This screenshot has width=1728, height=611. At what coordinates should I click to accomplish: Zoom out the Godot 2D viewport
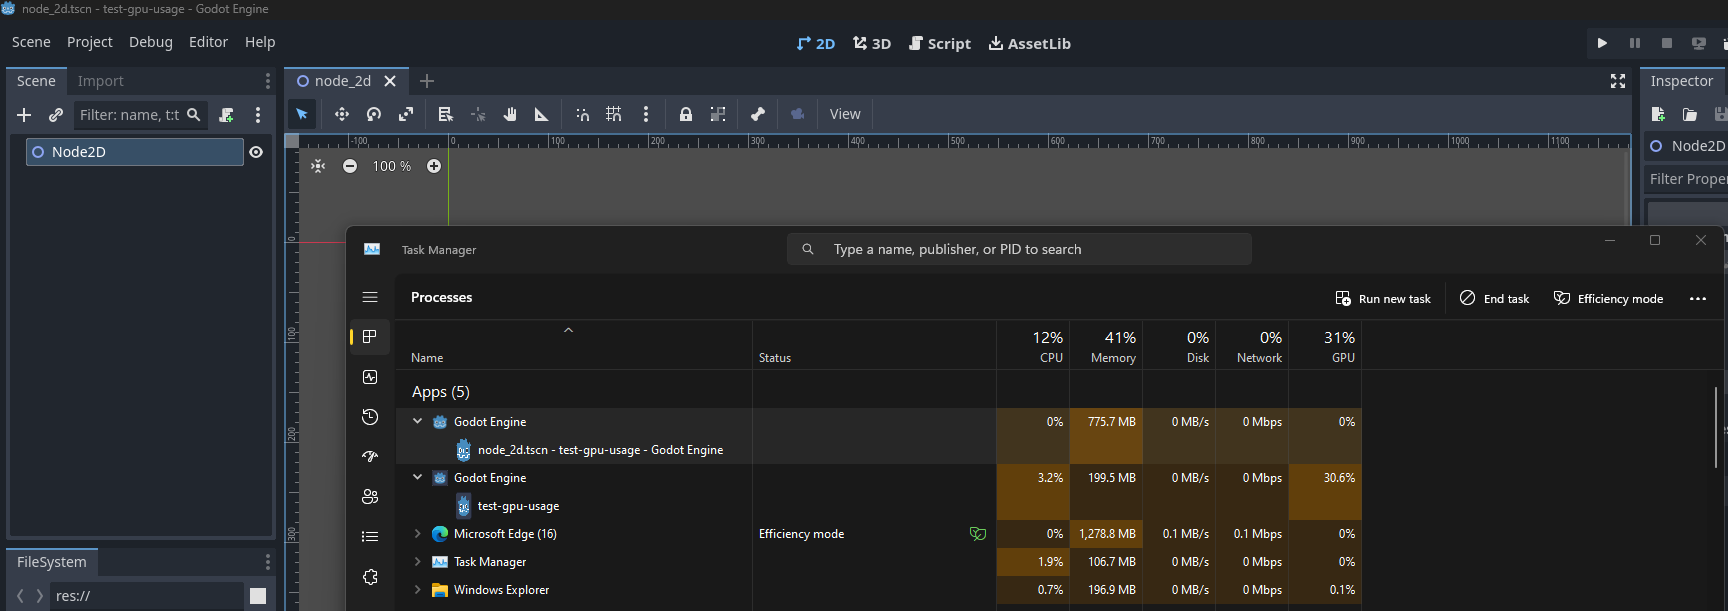[350, 166]
